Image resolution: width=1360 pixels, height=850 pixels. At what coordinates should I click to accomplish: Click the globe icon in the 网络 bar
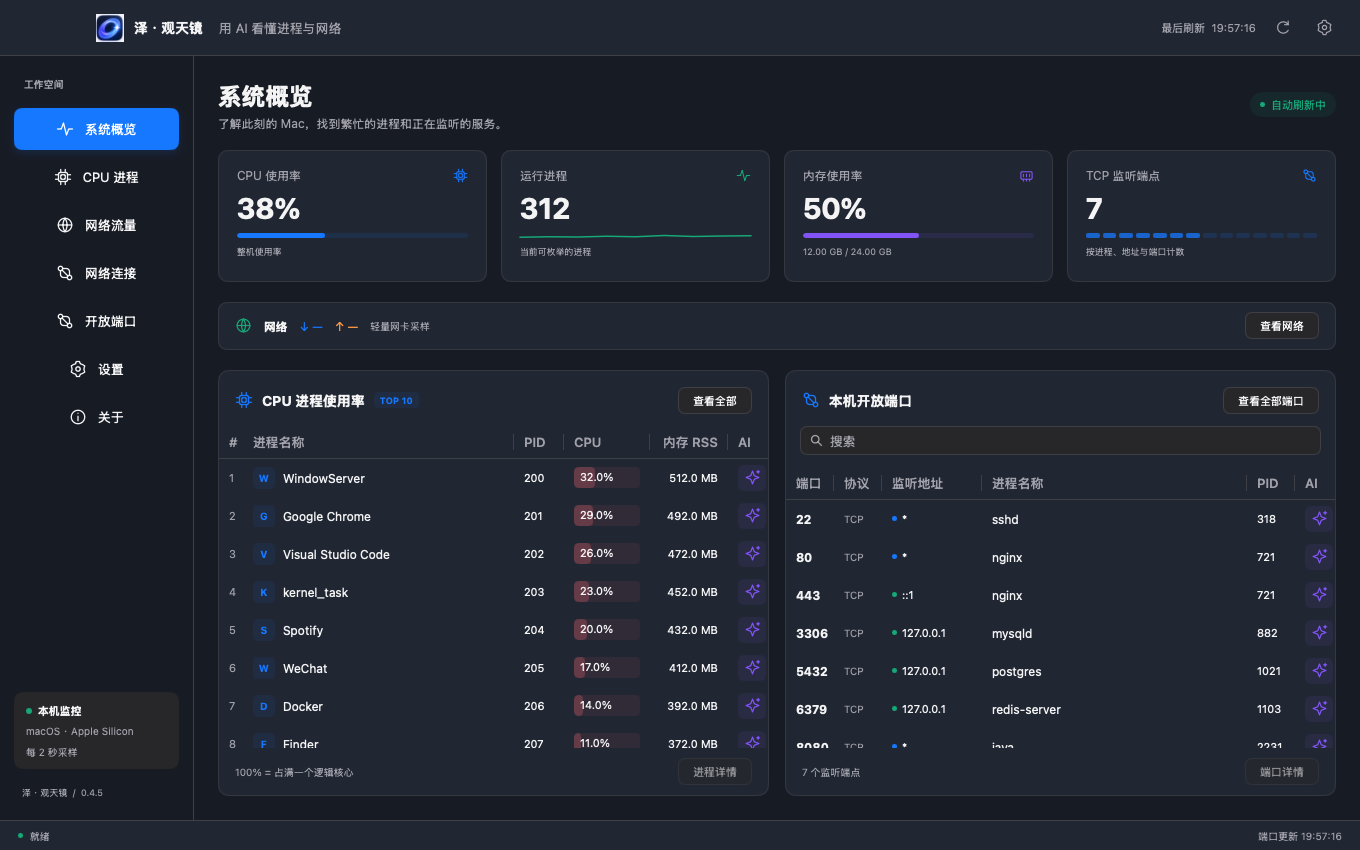coord(243,326)
